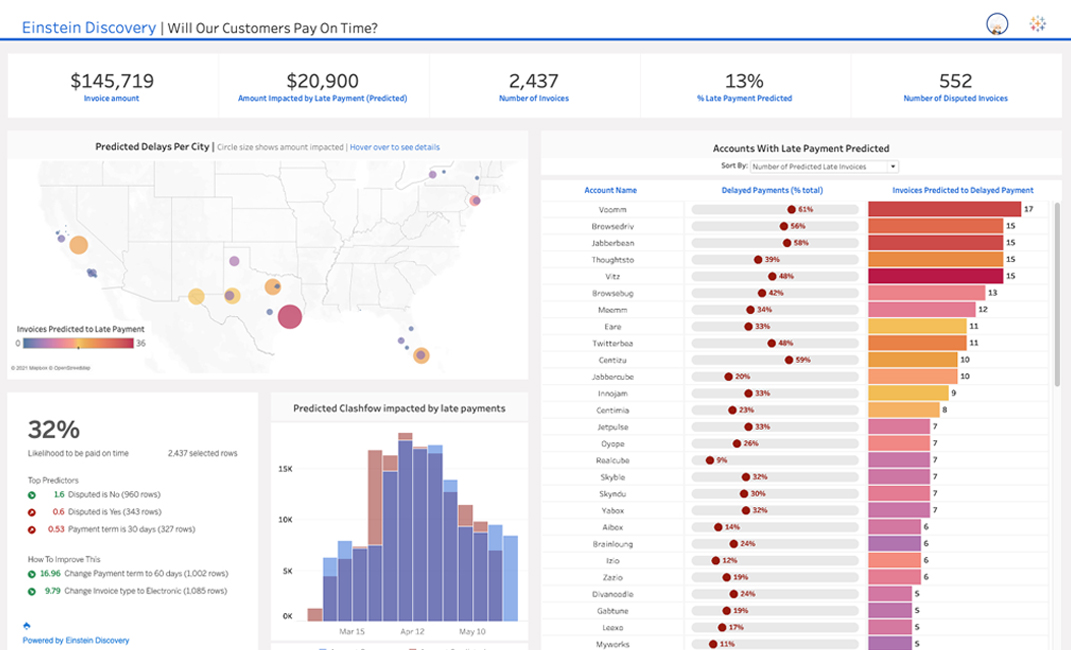
Task: Click red icon beside Payment term 30 days
Action: [32, 529]
